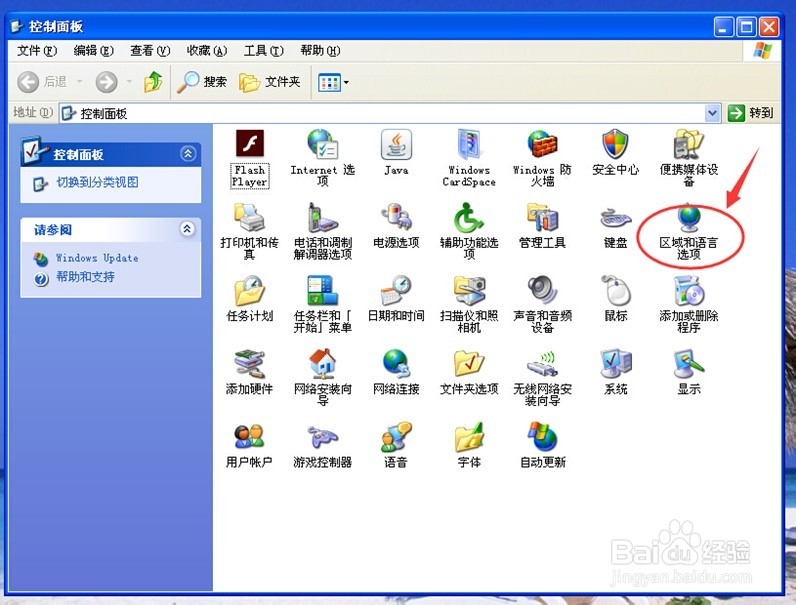Go up one folder level
Screen dimensions: 796x605
click(x=153, y=82)
